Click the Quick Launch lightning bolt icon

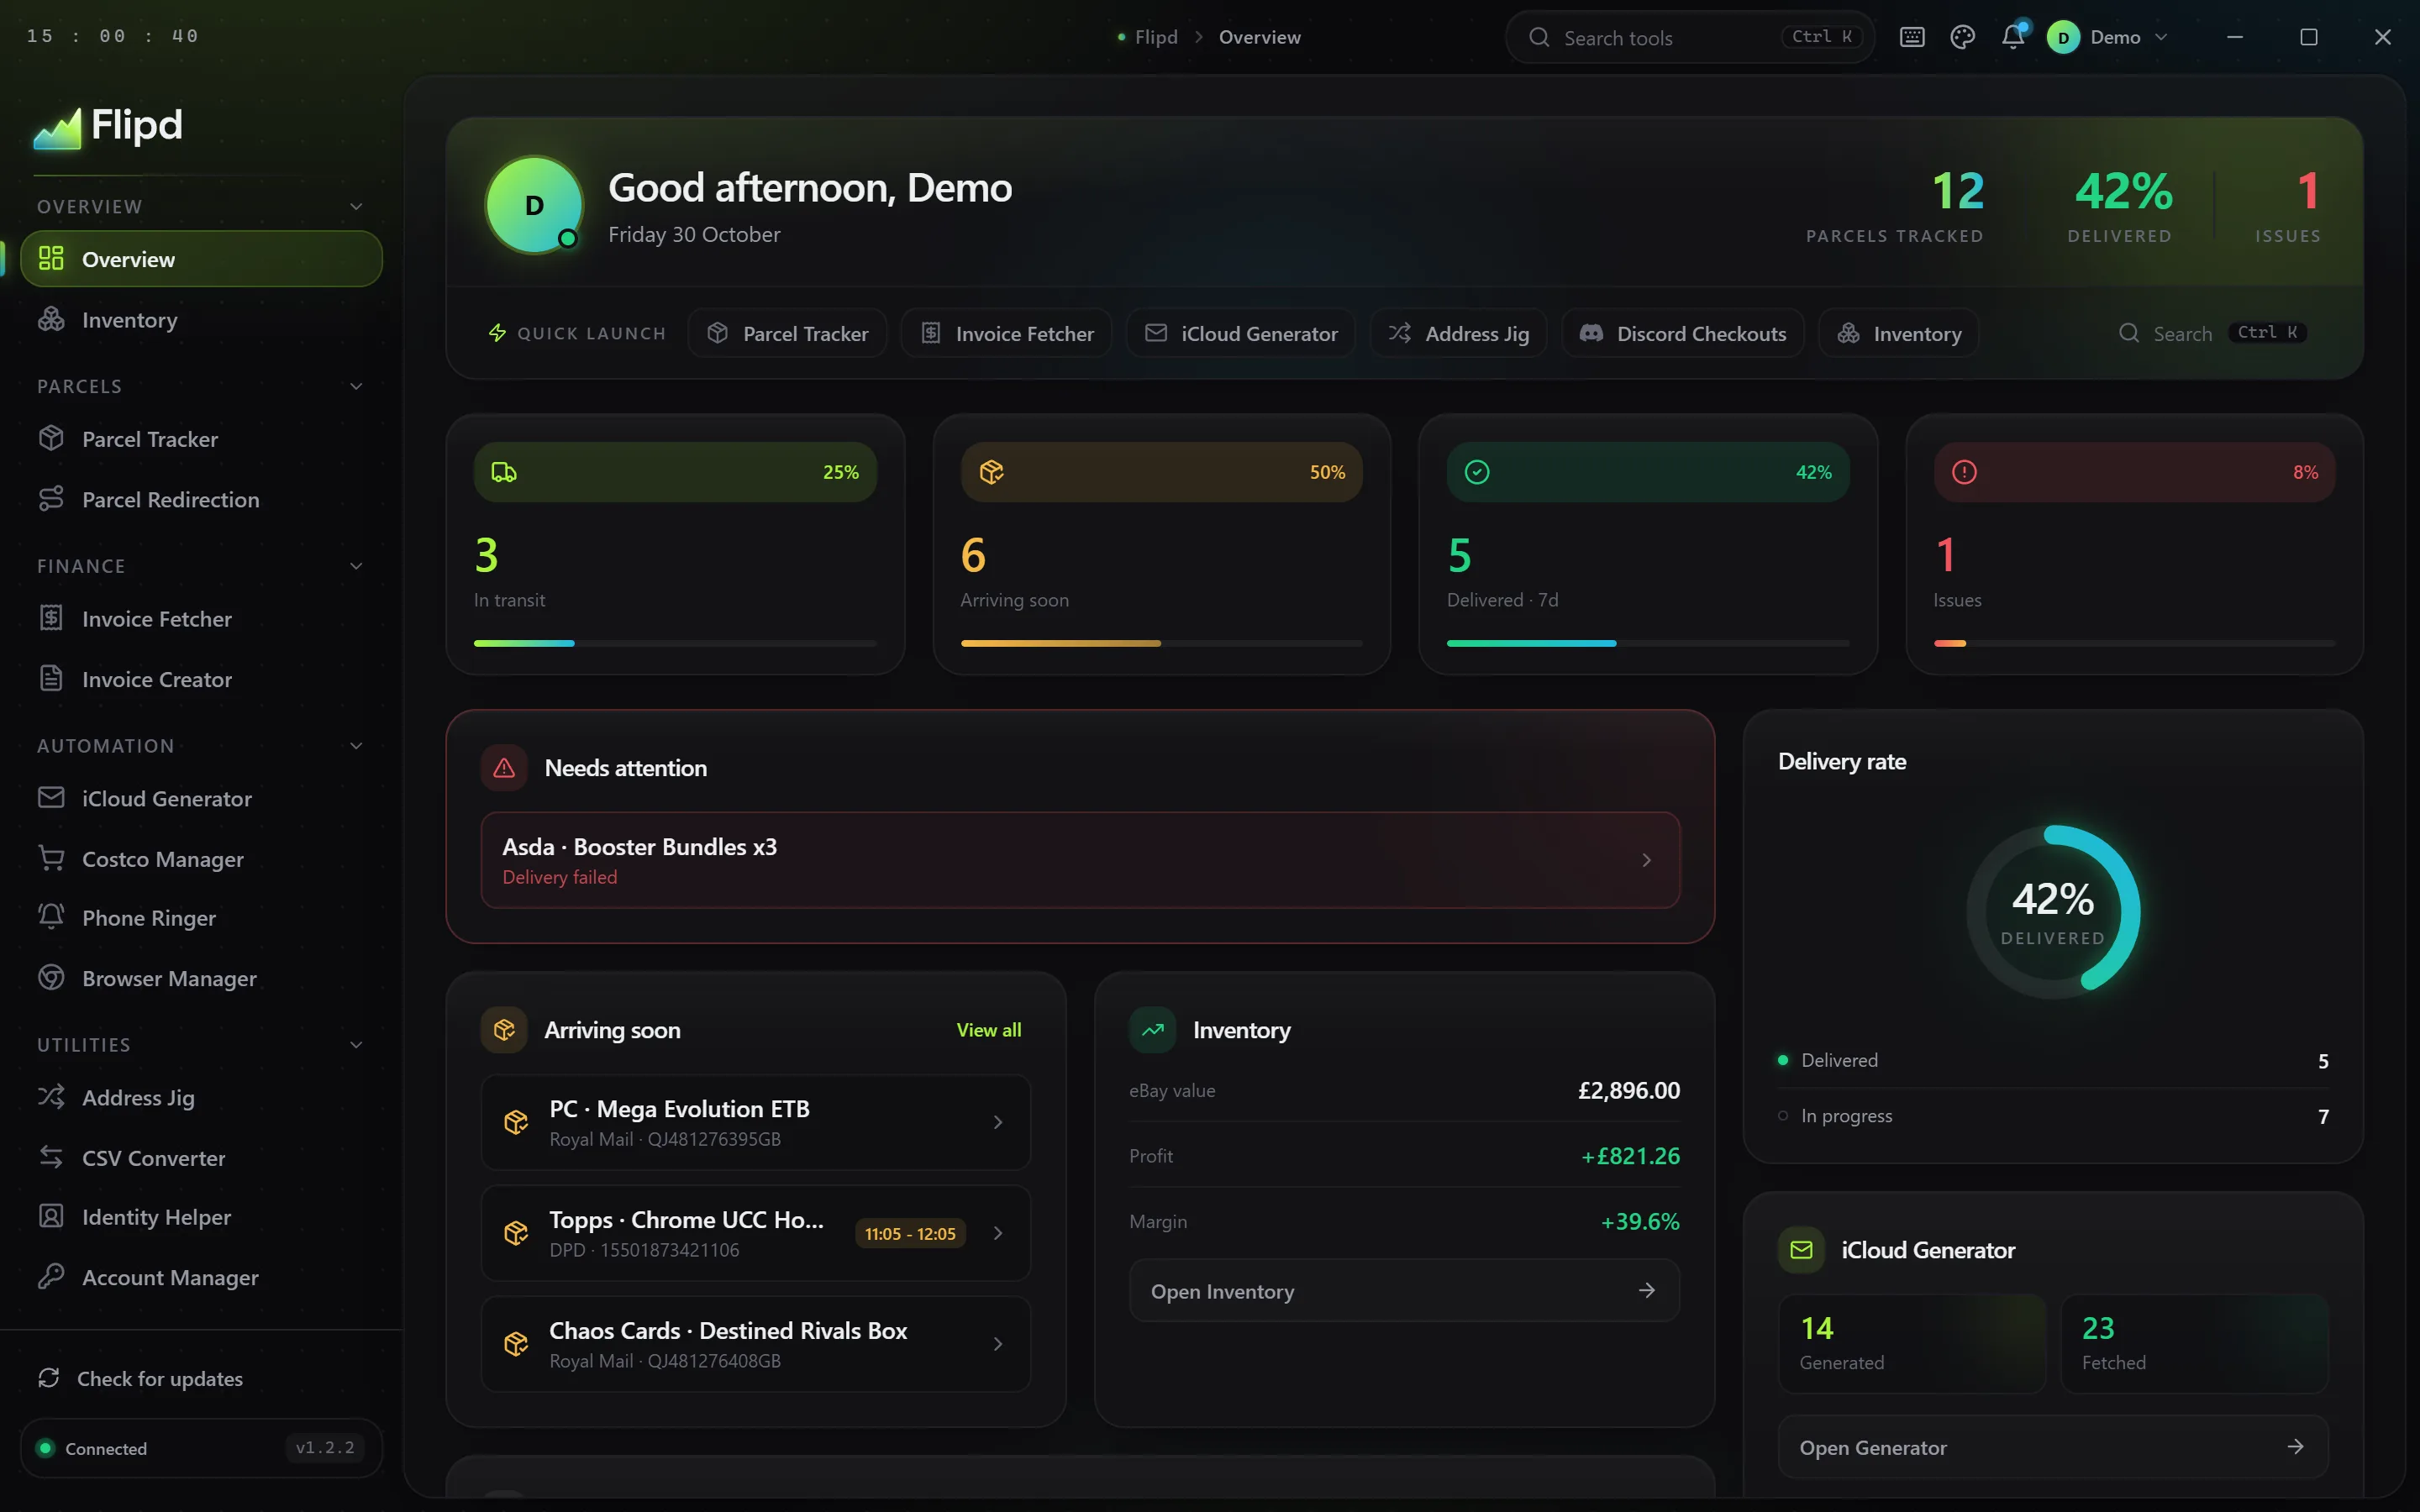tap(497, 333)
